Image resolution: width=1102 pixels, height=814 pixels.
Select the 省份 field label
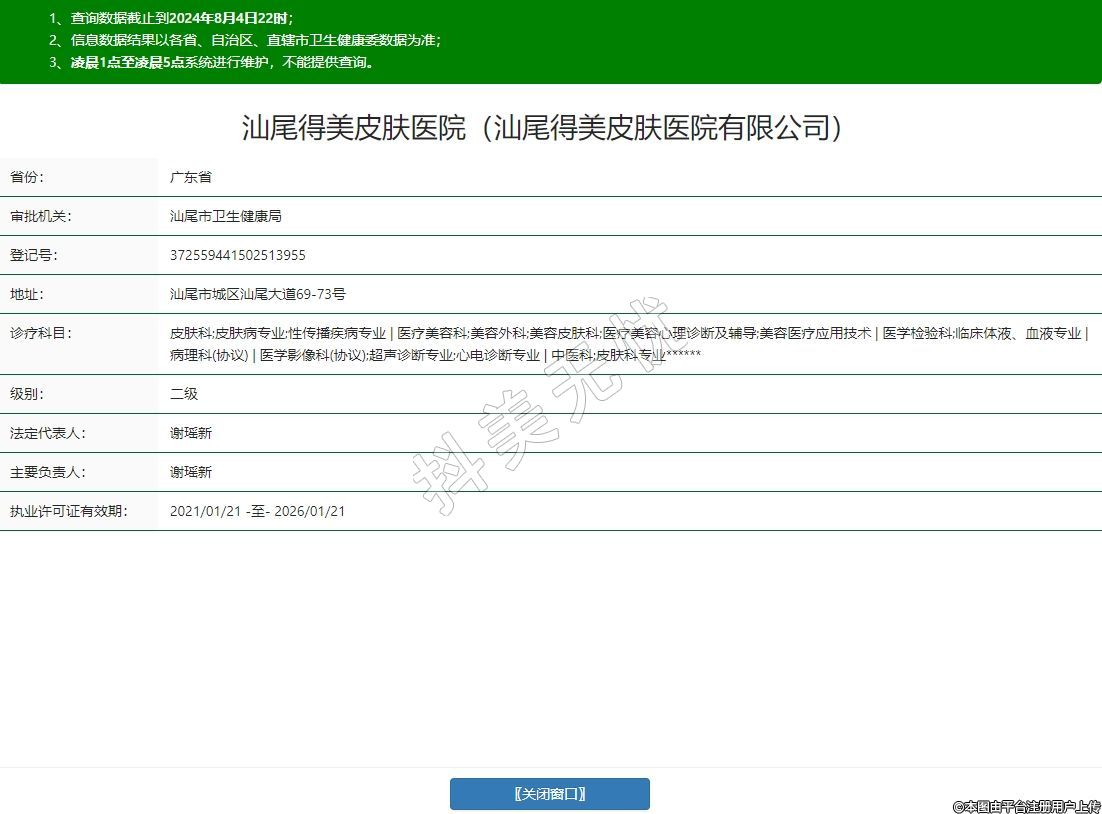(27, 177)
